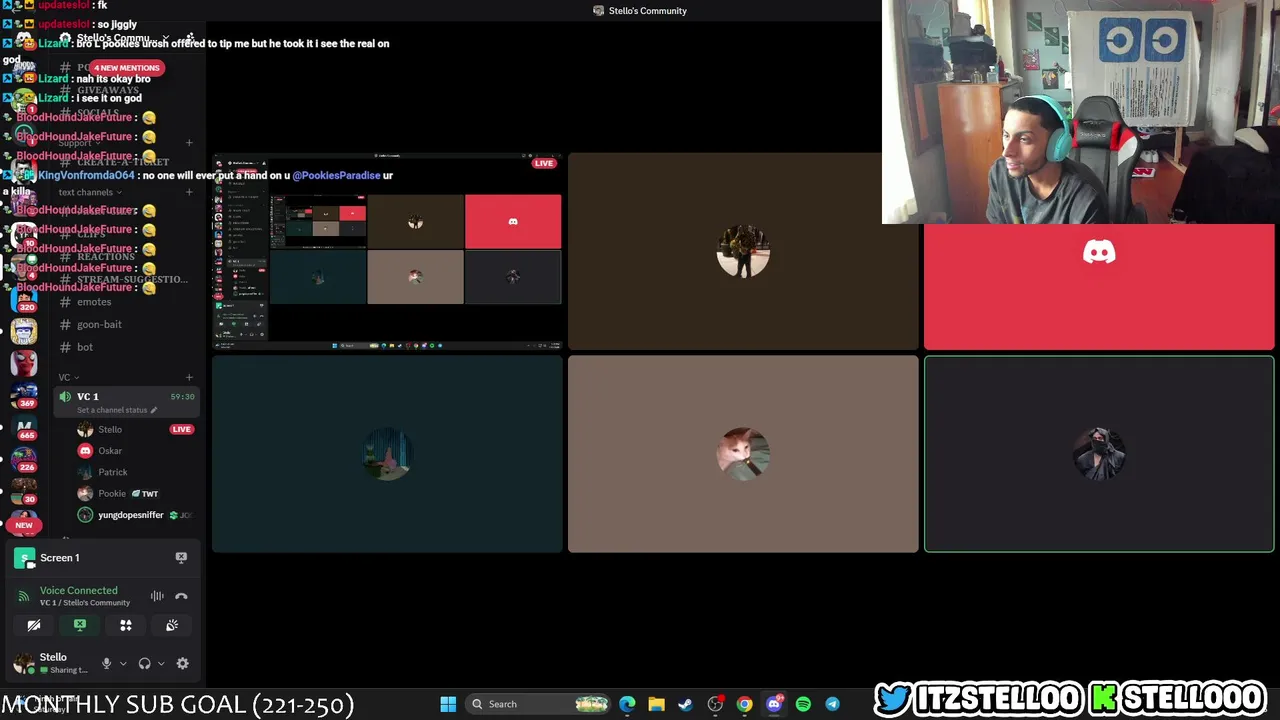
Task: Deafen the headphones
Action: [144, 663]
